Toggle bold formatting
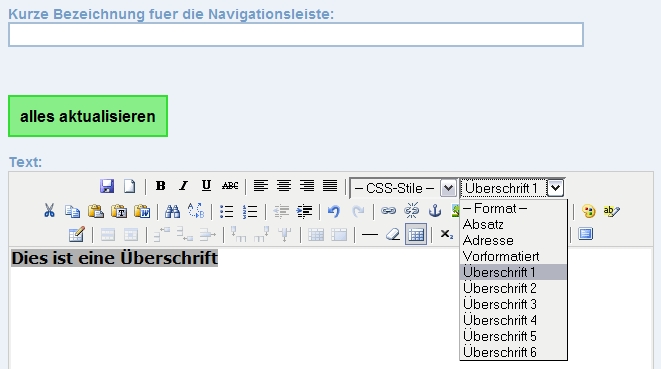 coord(160,186)
